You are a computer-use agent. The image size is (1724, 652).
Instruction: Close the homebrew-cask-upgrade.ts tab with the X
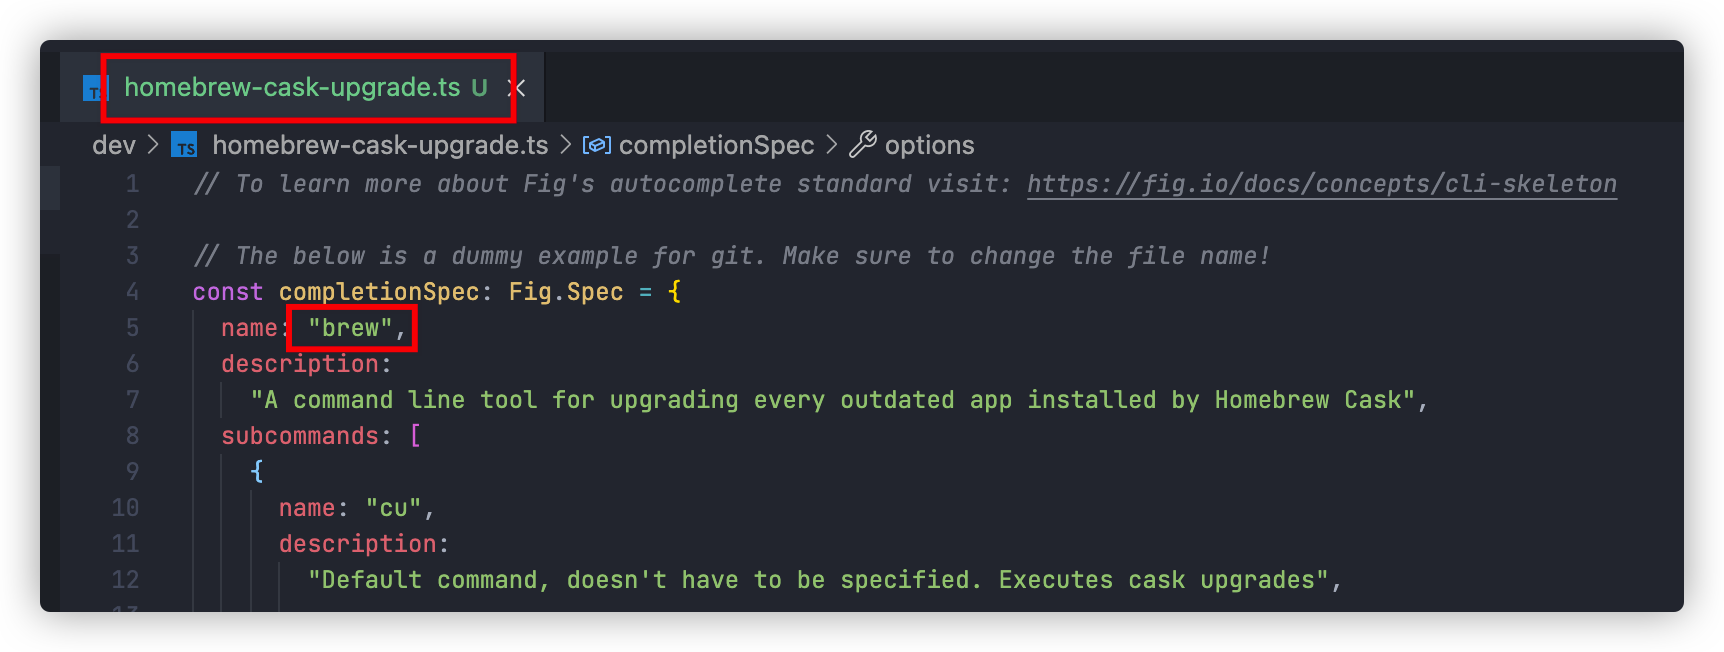[518, 87]
